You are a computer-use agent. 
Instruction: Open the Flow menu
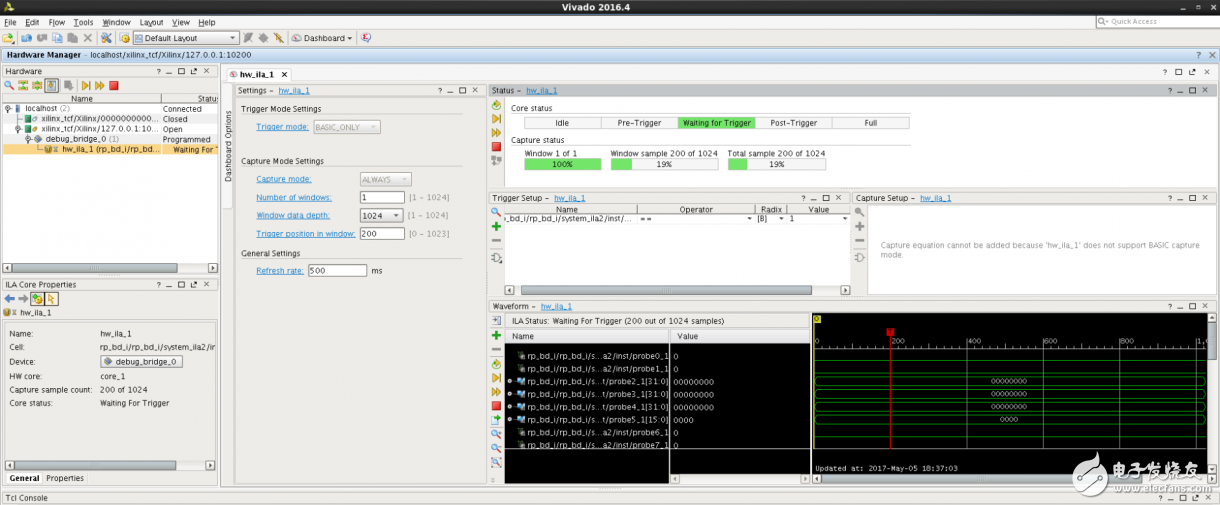56,22
